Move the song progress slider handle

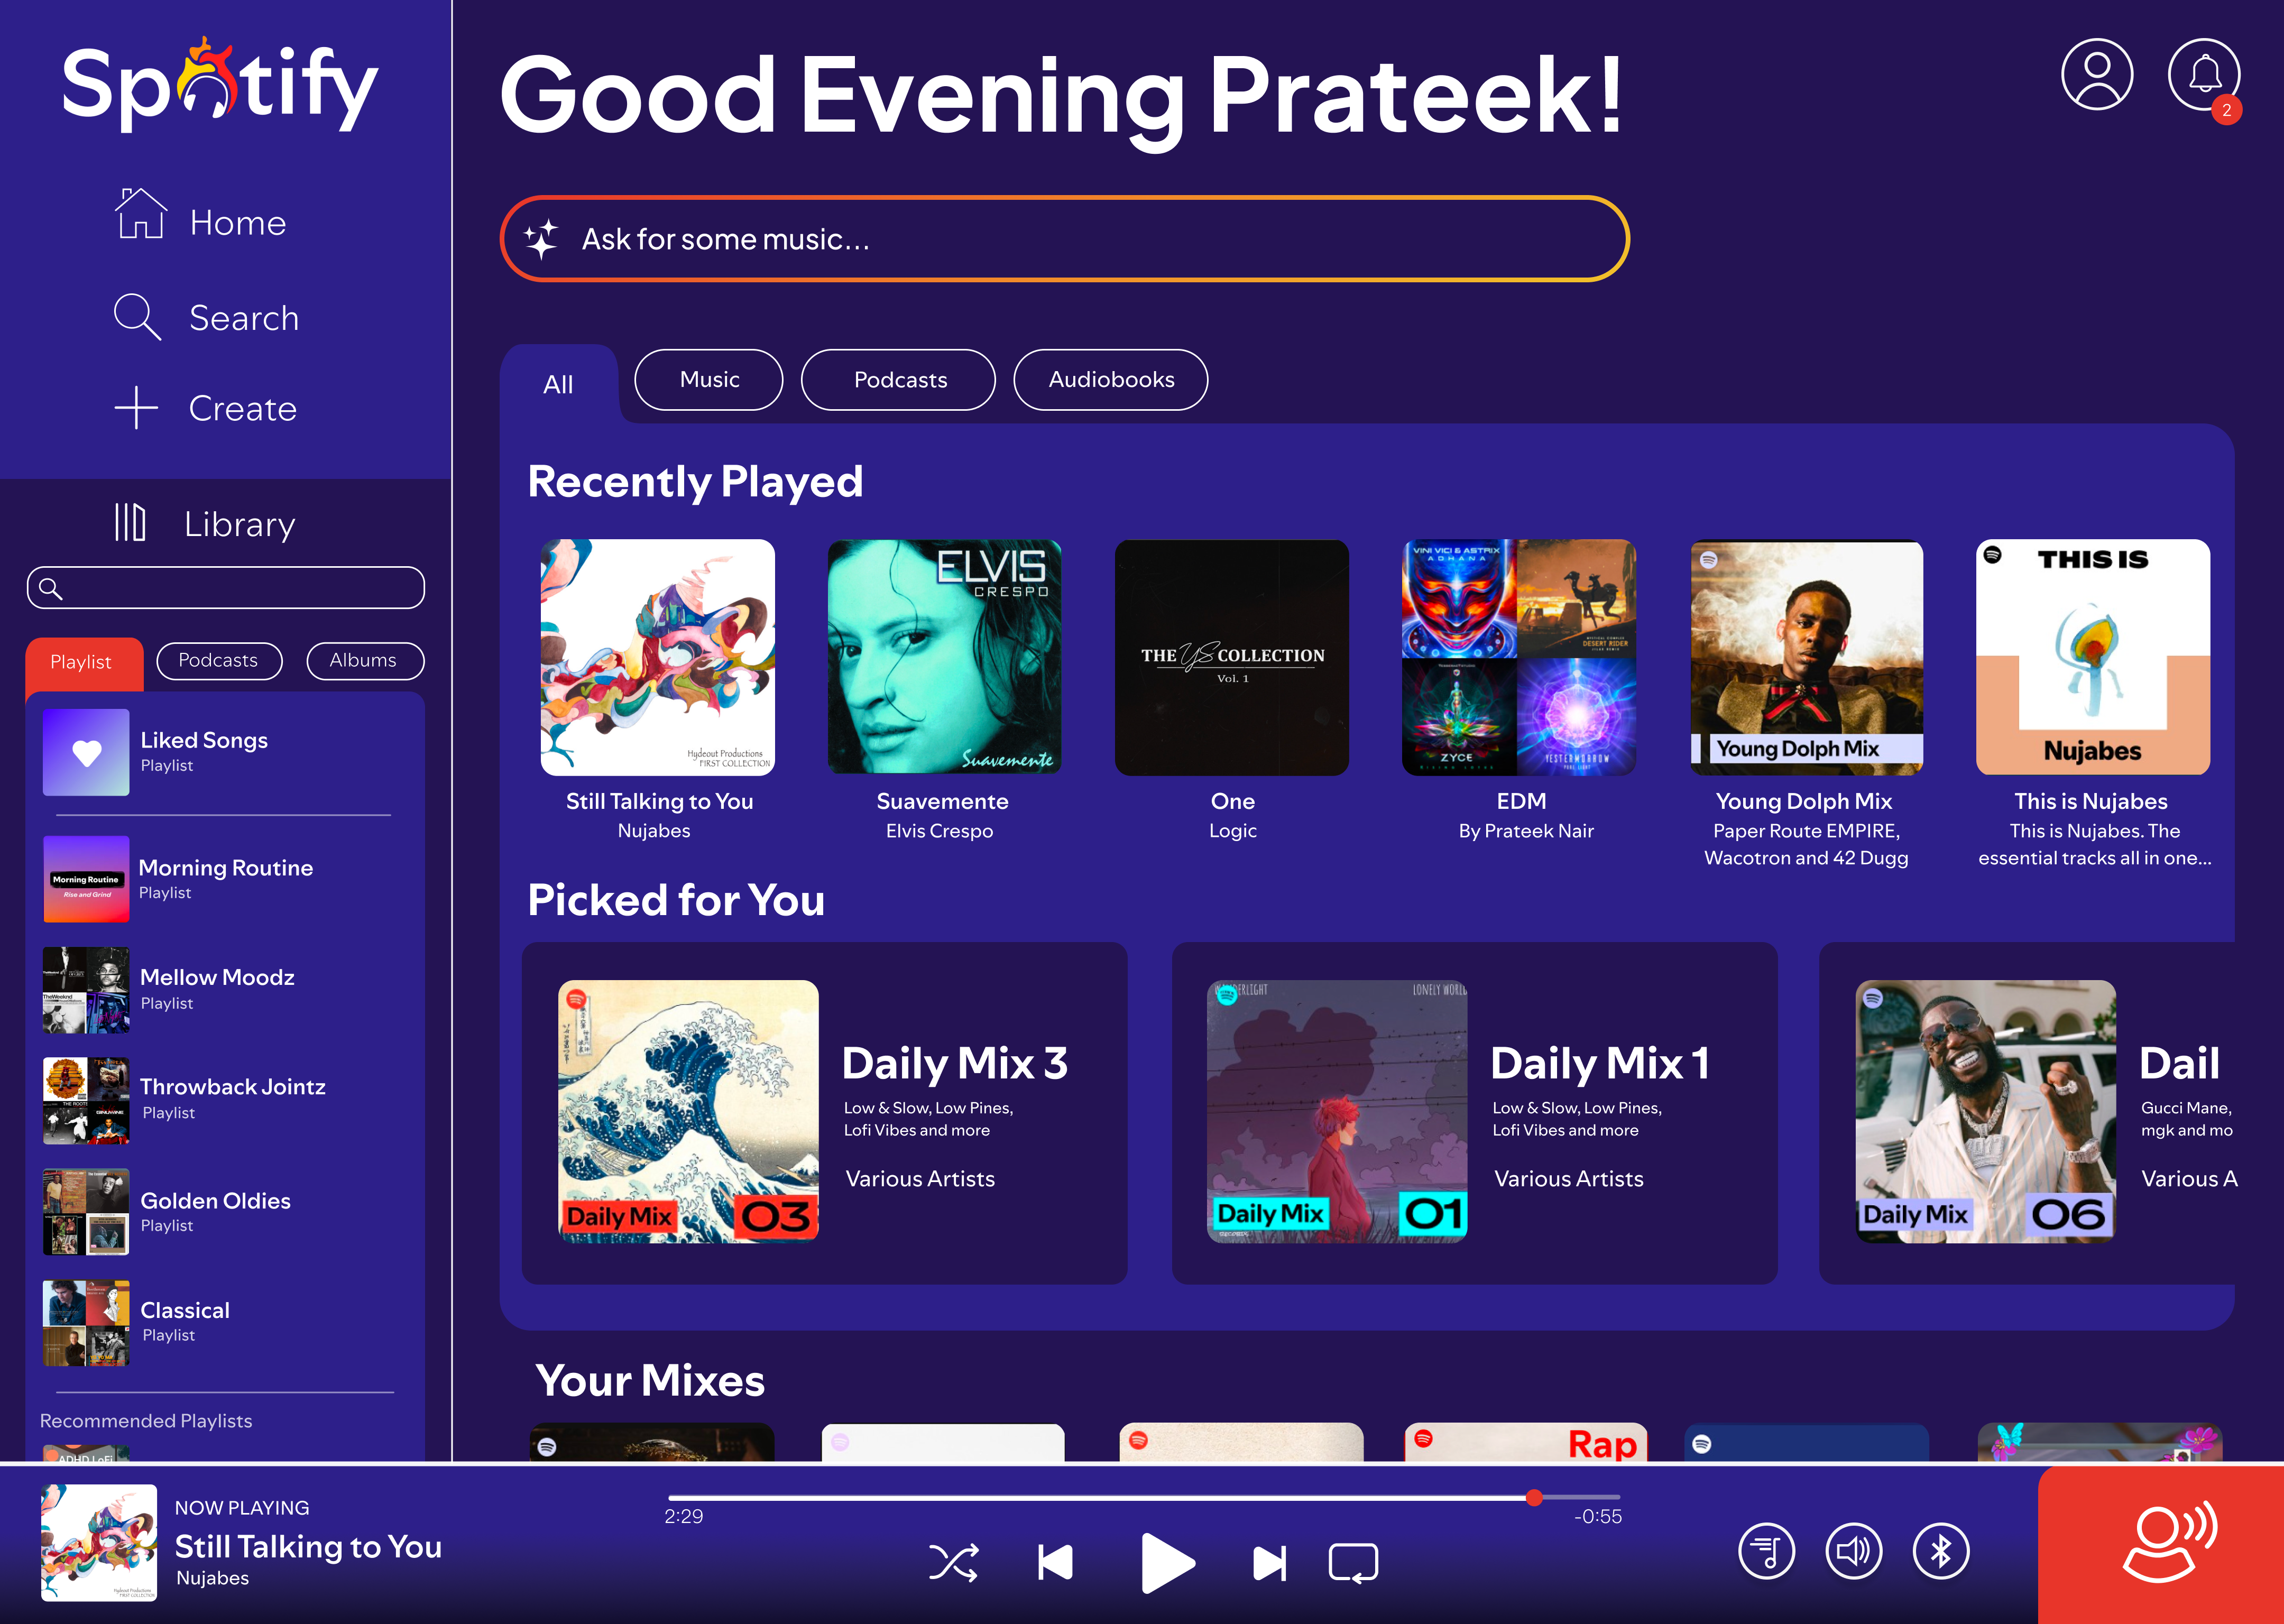pyautogui.click(x=1534, y=1497)
